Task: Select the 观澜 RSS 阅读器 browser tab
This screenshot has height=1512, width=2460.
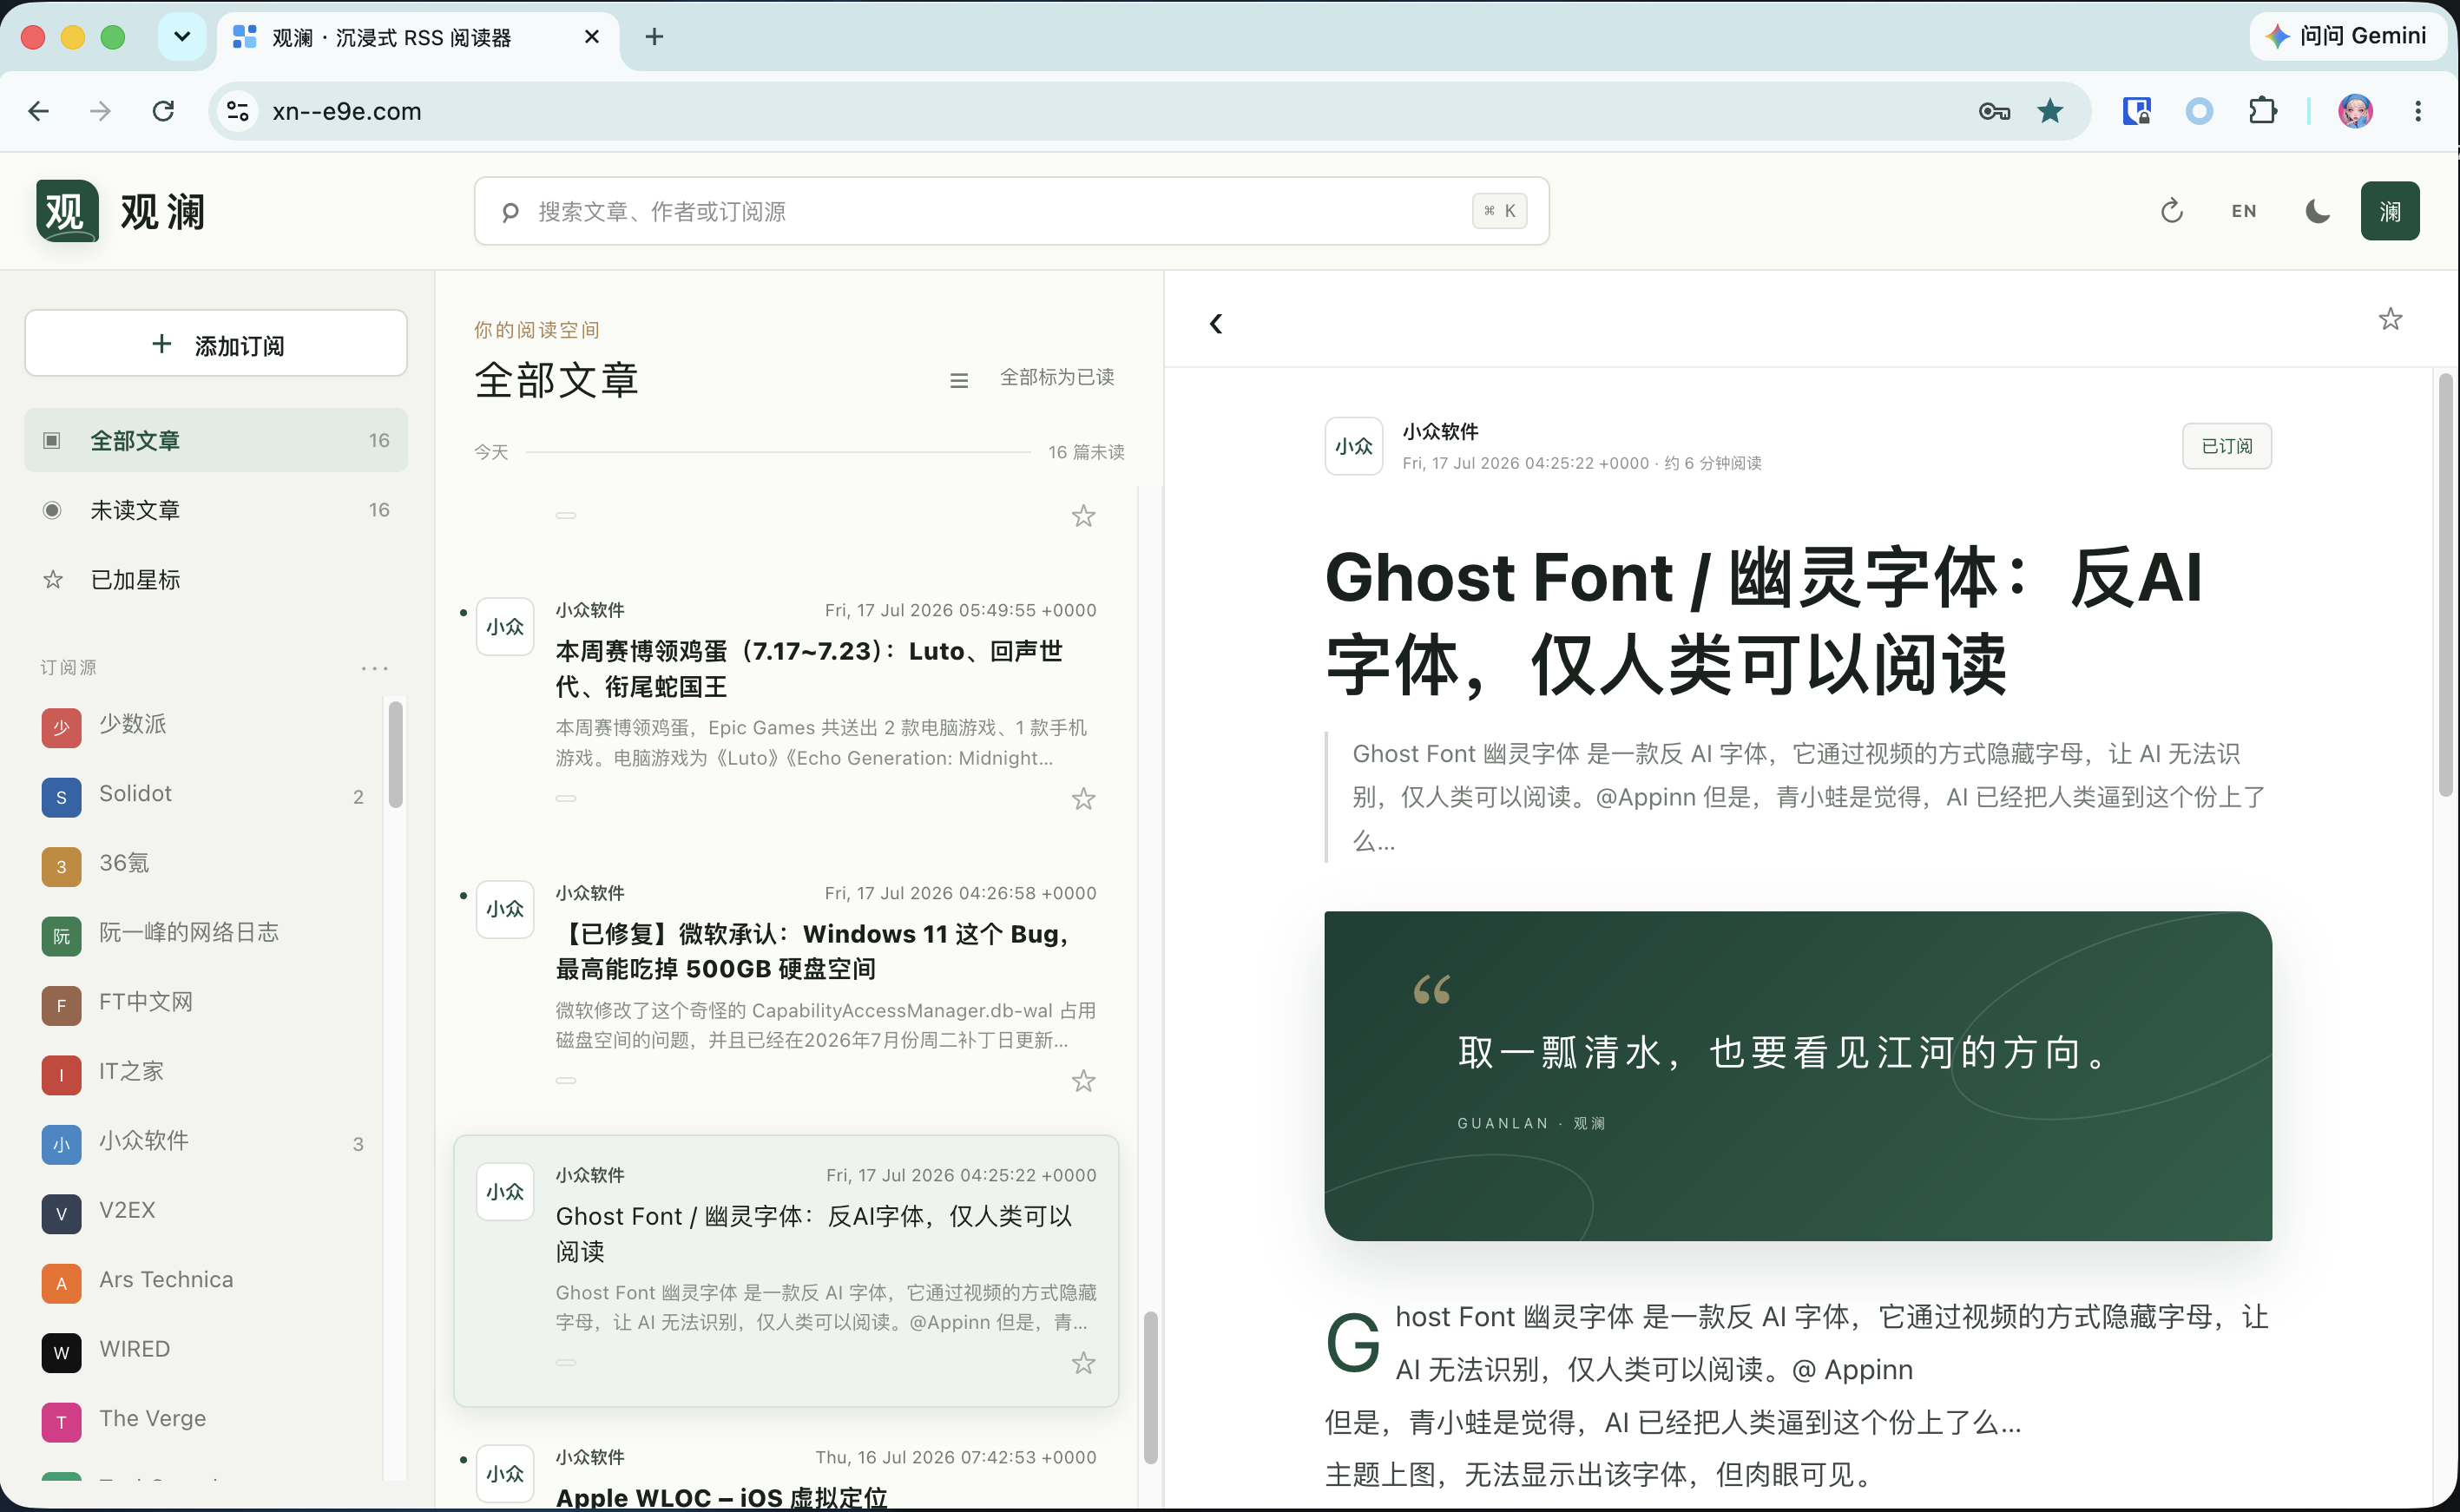Action: (418, 38)
